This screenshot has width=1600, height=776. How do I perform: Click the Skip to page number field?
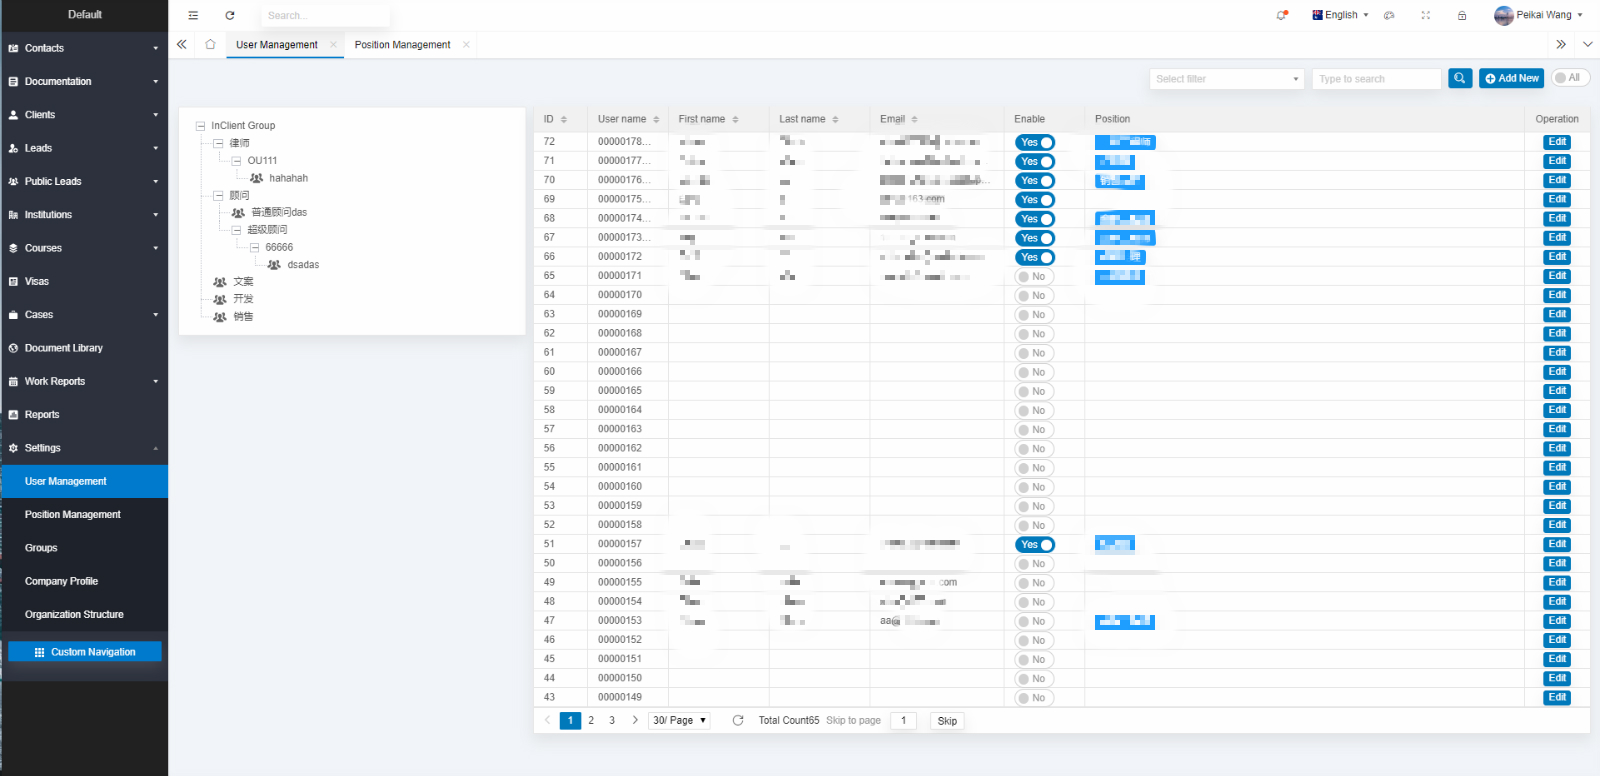click(x=903, y=720)
